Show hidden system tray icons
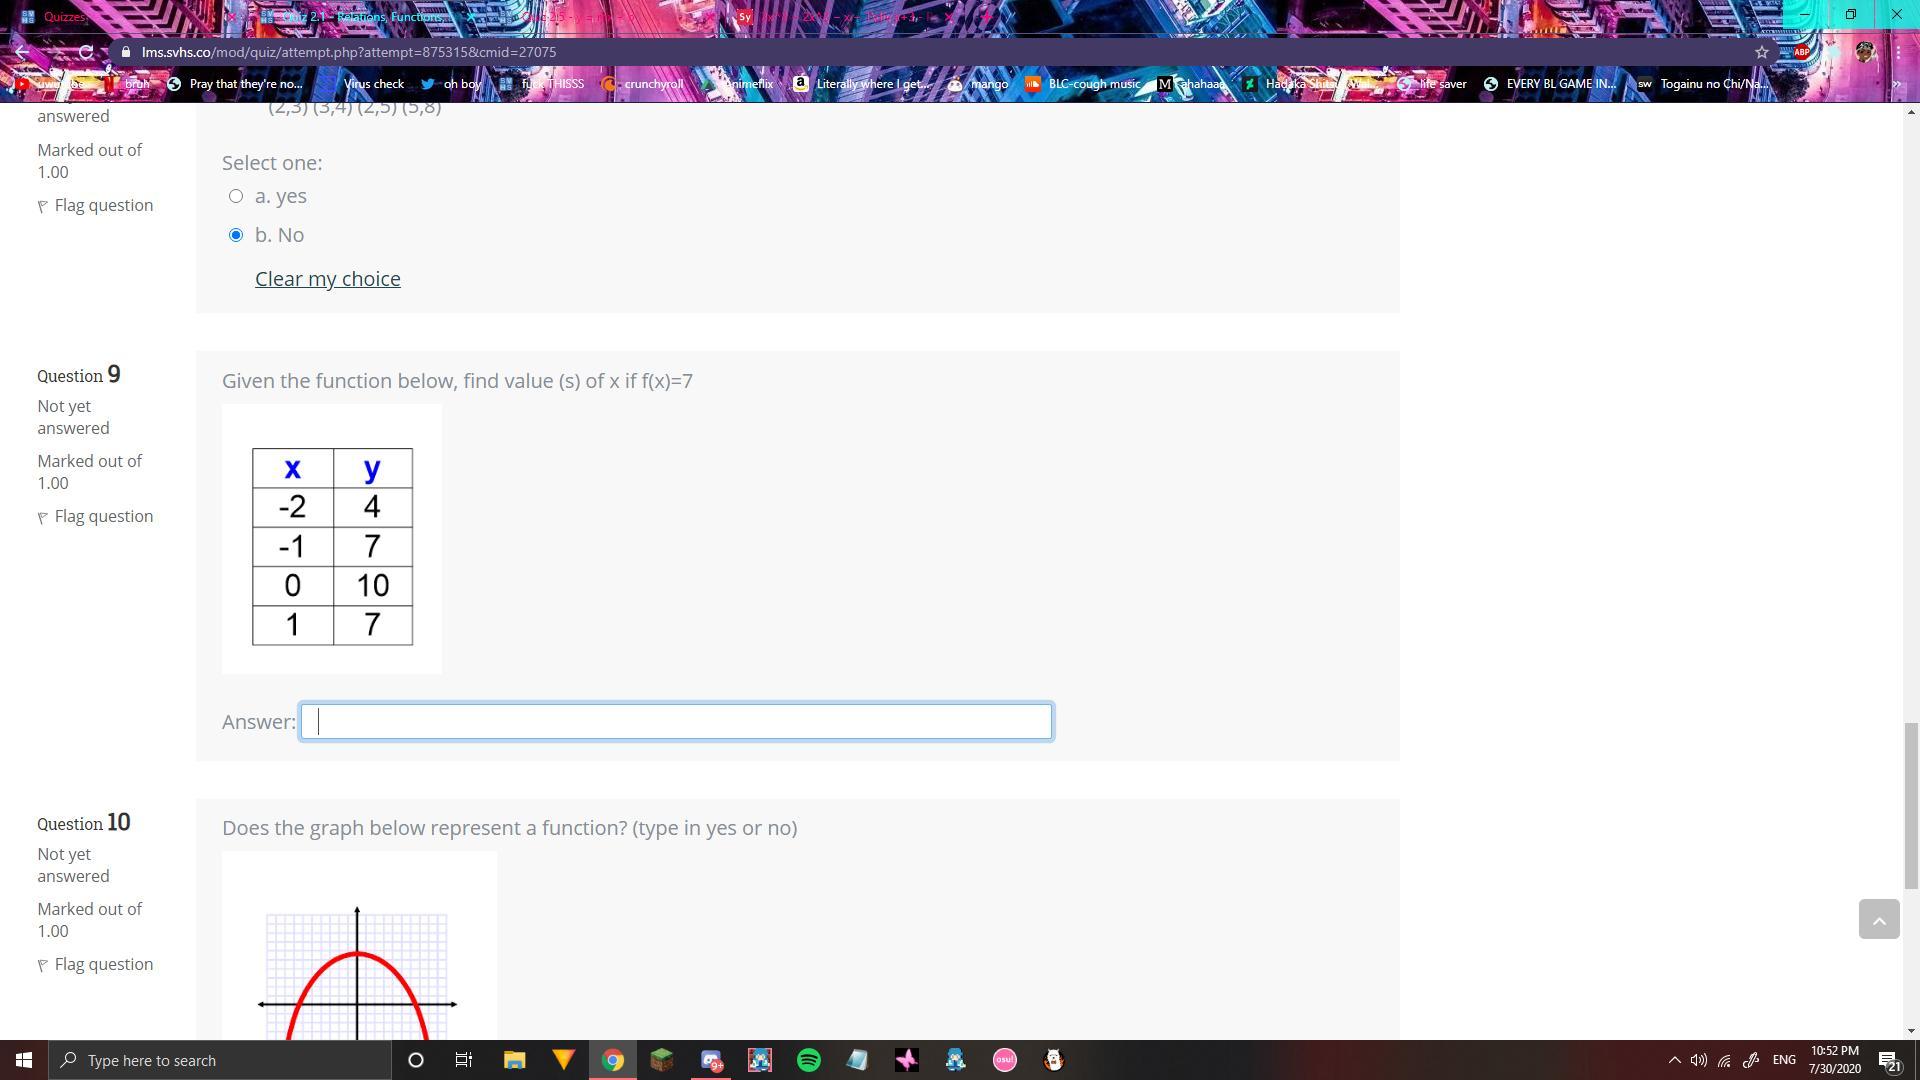This screenshot has height=1080, width=1920. click(x=1674, y=1060)
